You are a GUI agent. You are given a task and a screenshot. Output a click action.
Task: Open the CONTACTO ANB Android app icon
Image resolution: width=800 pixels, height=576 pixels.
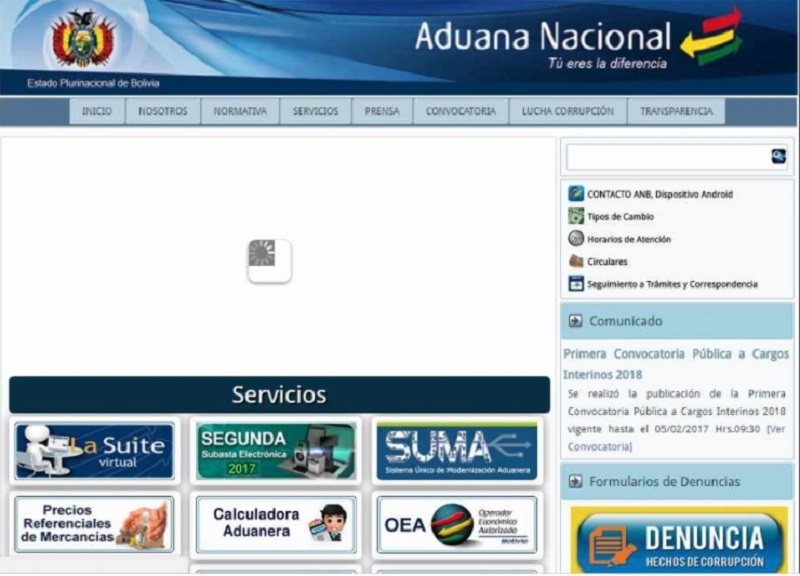point(576,194)
